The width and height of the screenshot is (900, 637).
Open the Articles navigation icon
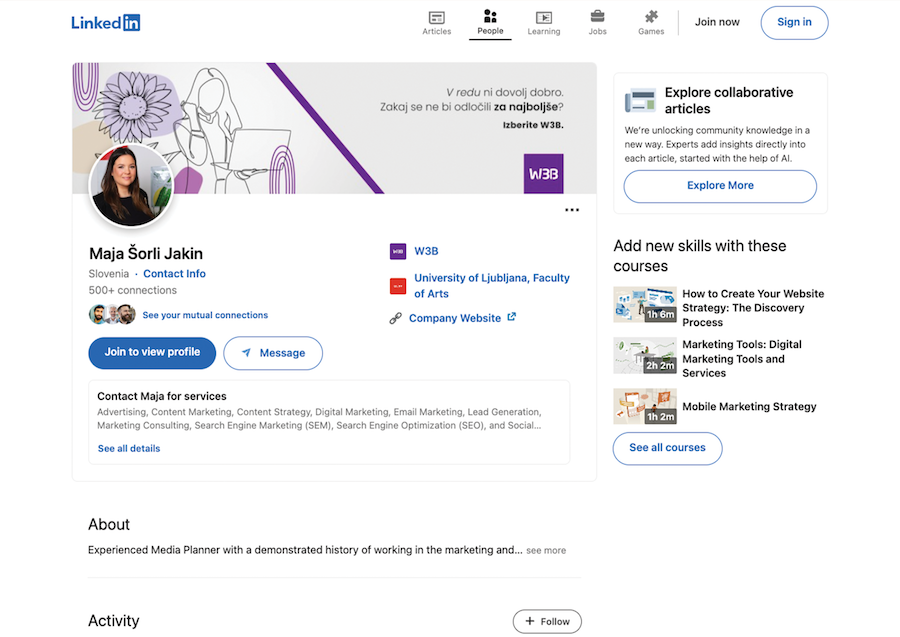(436, 18)
